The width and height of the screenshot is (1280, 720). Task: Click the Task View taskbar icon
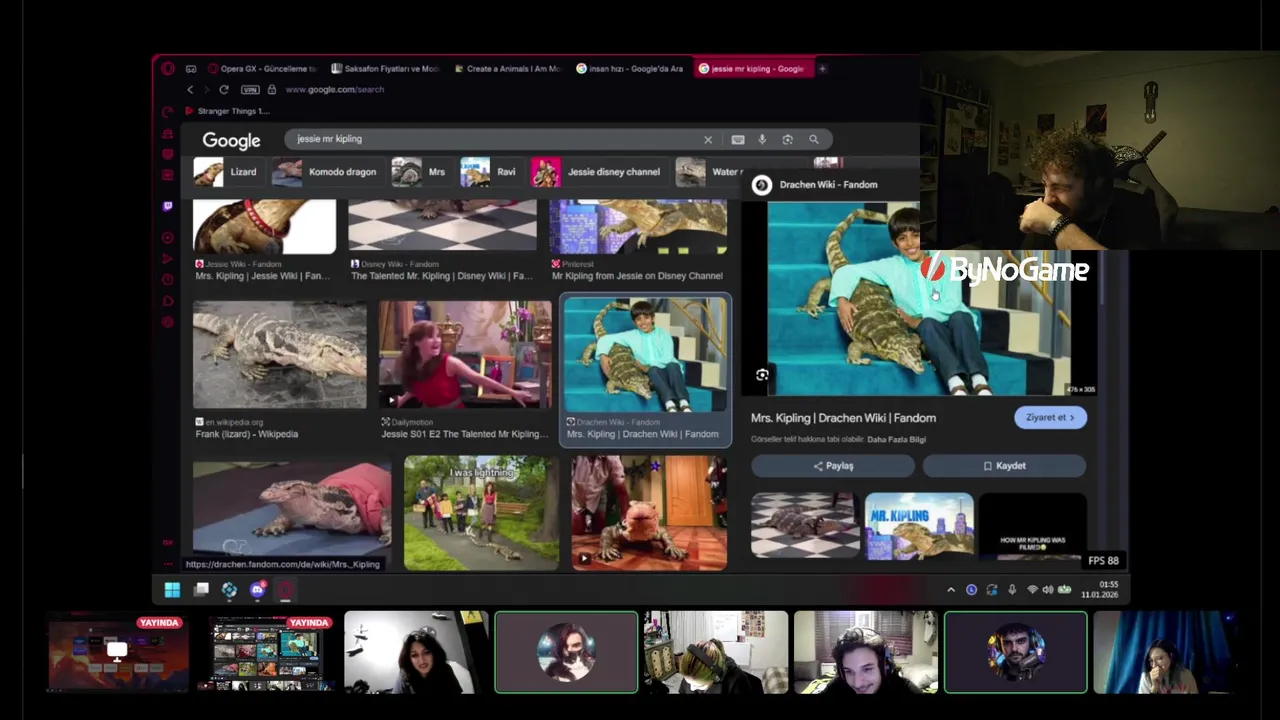point(201,590)
